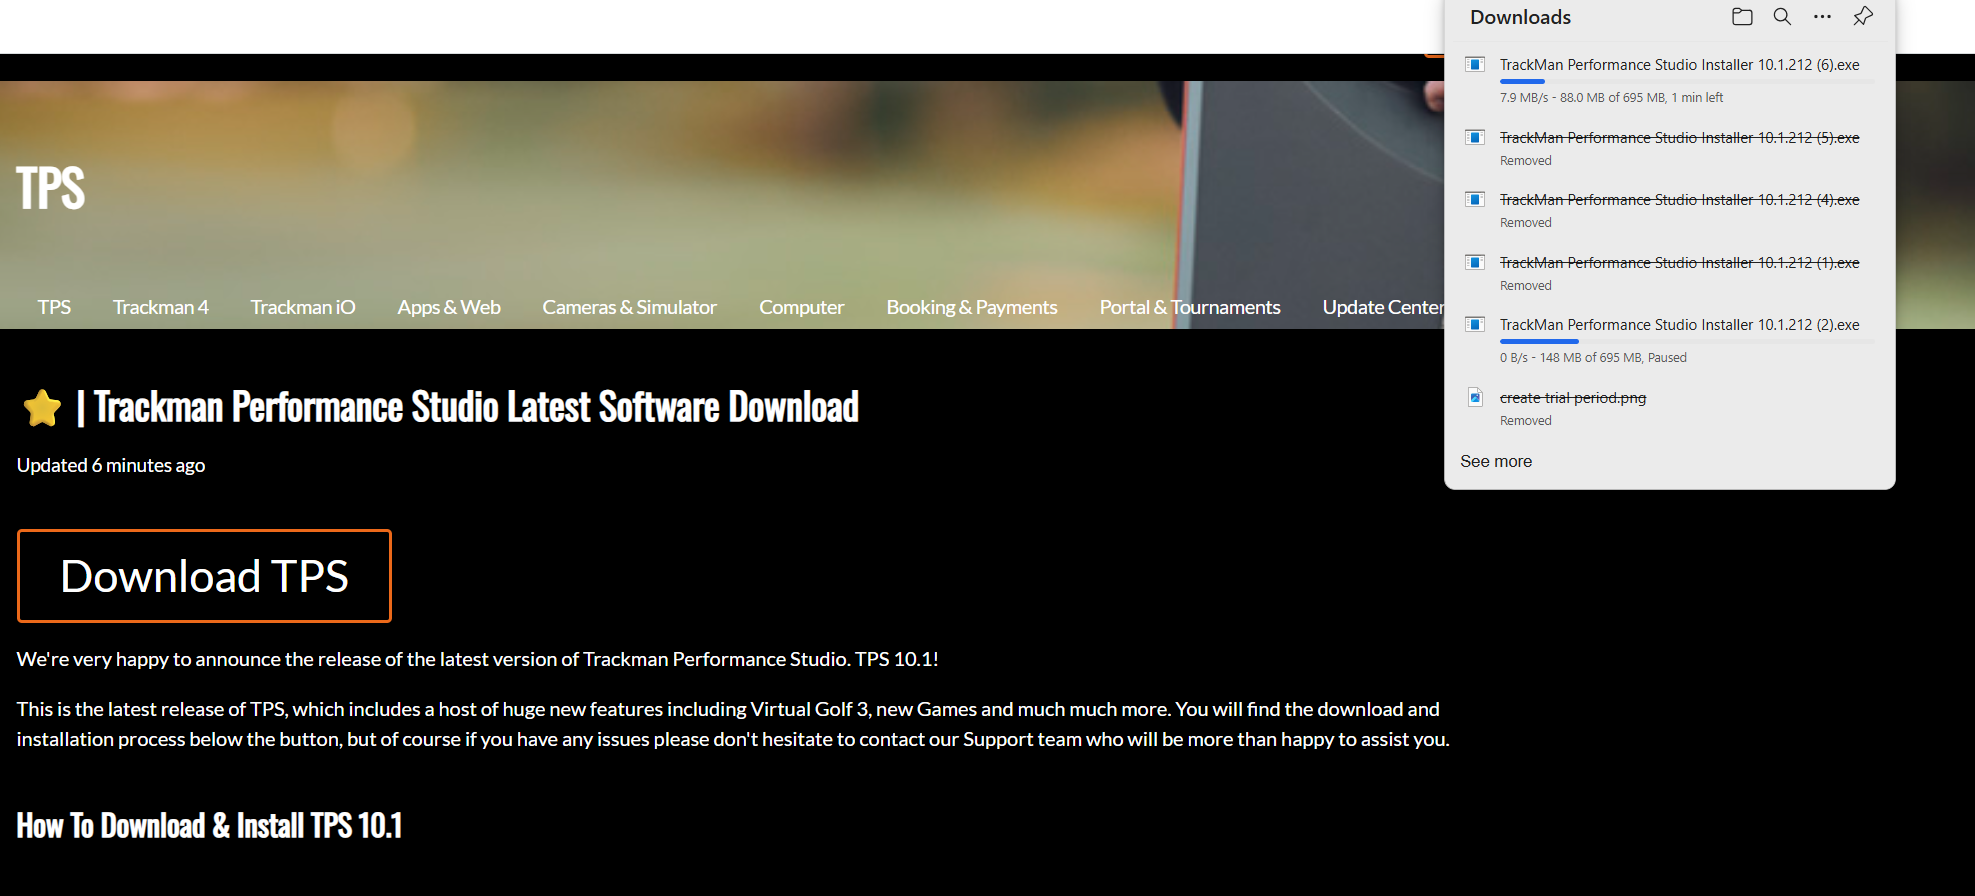The width and height of the screenshot is (1975, 896).
Task: Select the Cameras & Simulator tab
Action: [x=629, y=307]
